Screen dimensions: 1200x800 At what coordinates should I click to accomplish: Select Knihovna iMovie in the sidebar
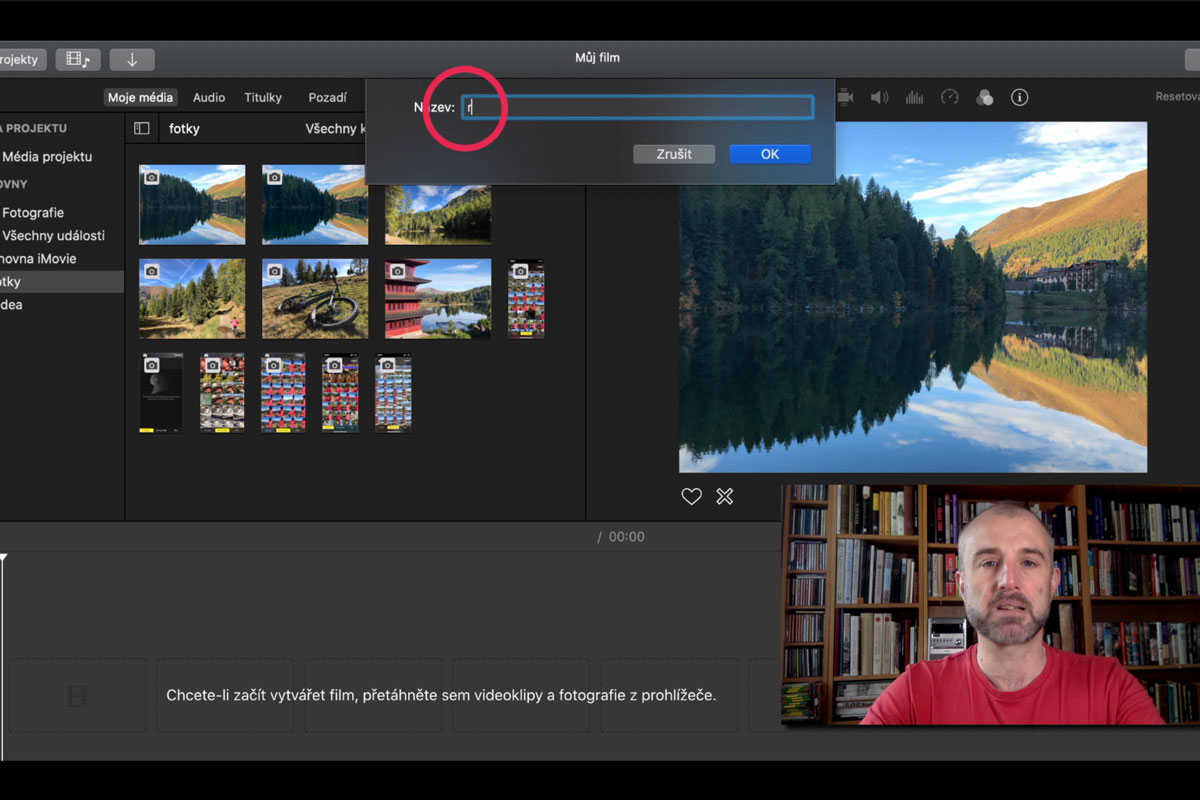[x=38, y=258]
